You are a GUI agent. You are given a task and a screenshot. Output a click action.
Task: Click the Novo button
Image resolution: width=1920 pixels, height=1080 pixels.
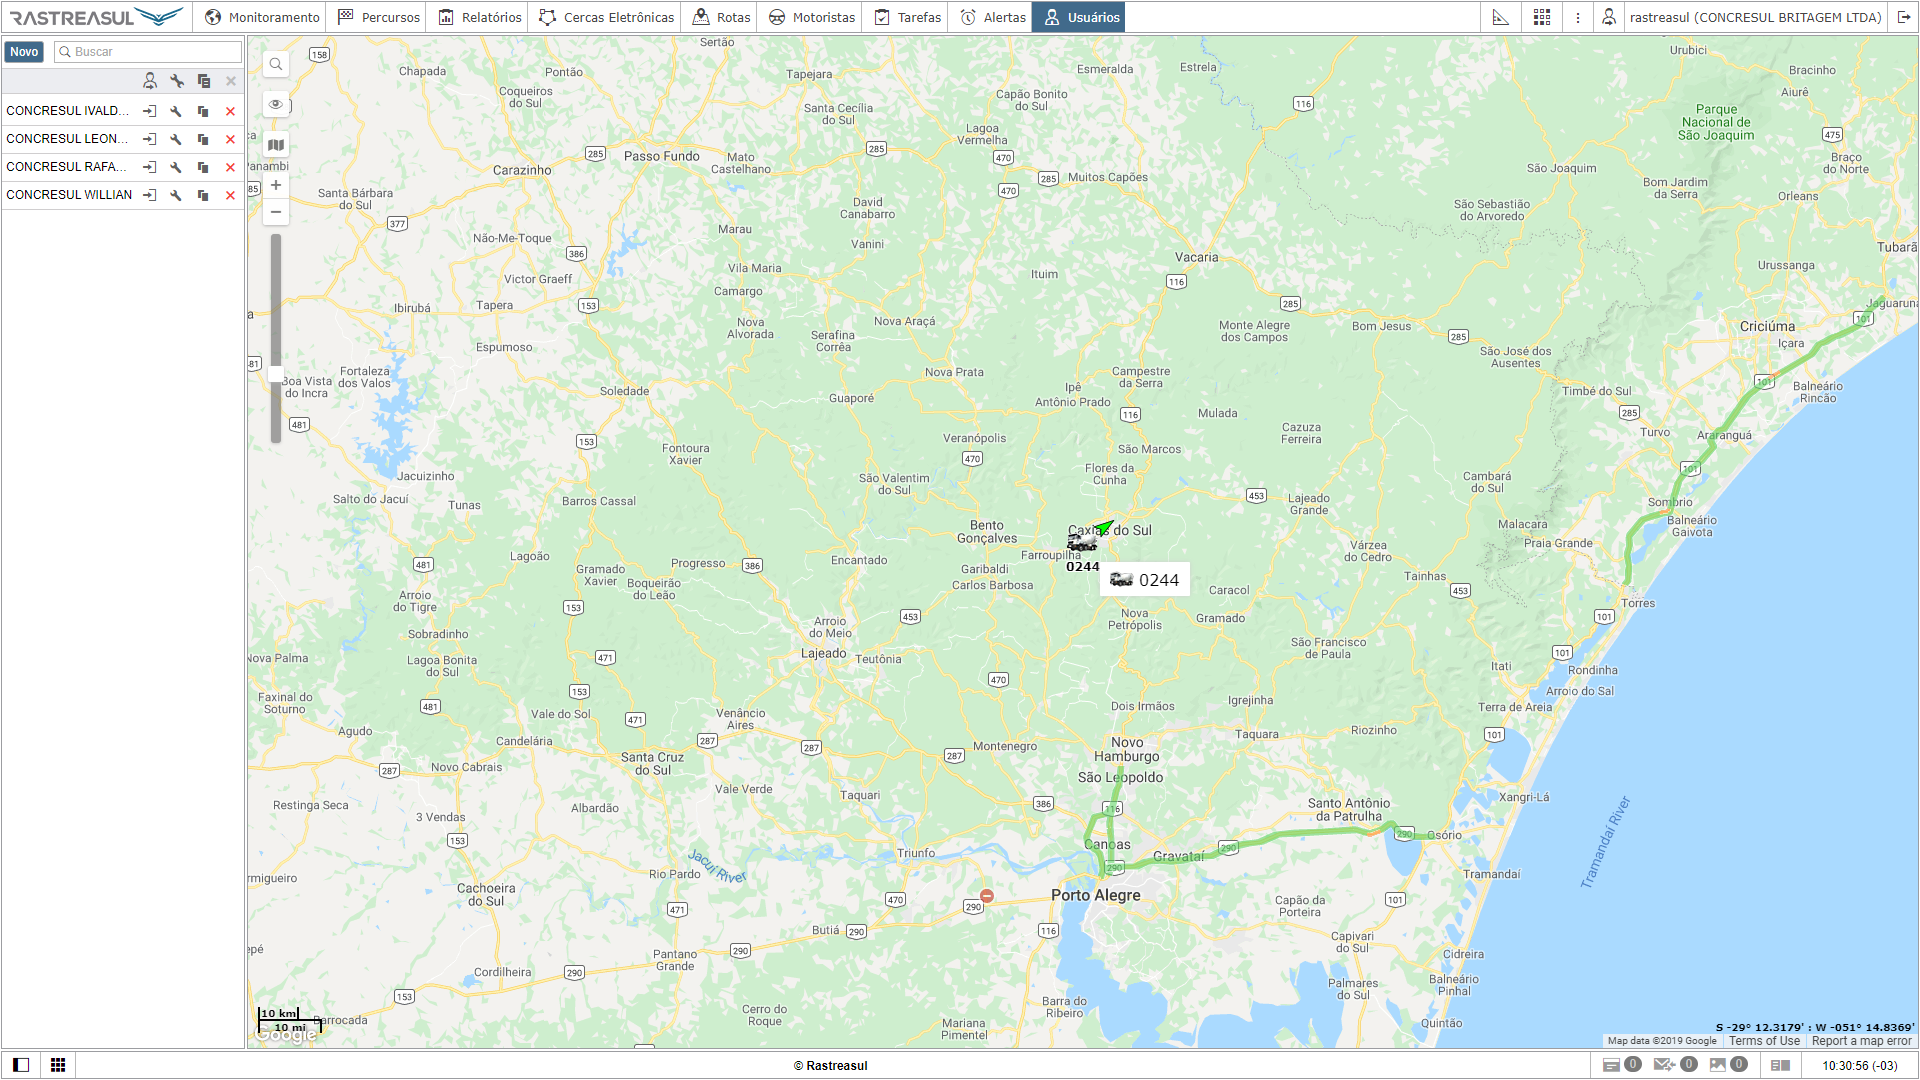point(24,52)
